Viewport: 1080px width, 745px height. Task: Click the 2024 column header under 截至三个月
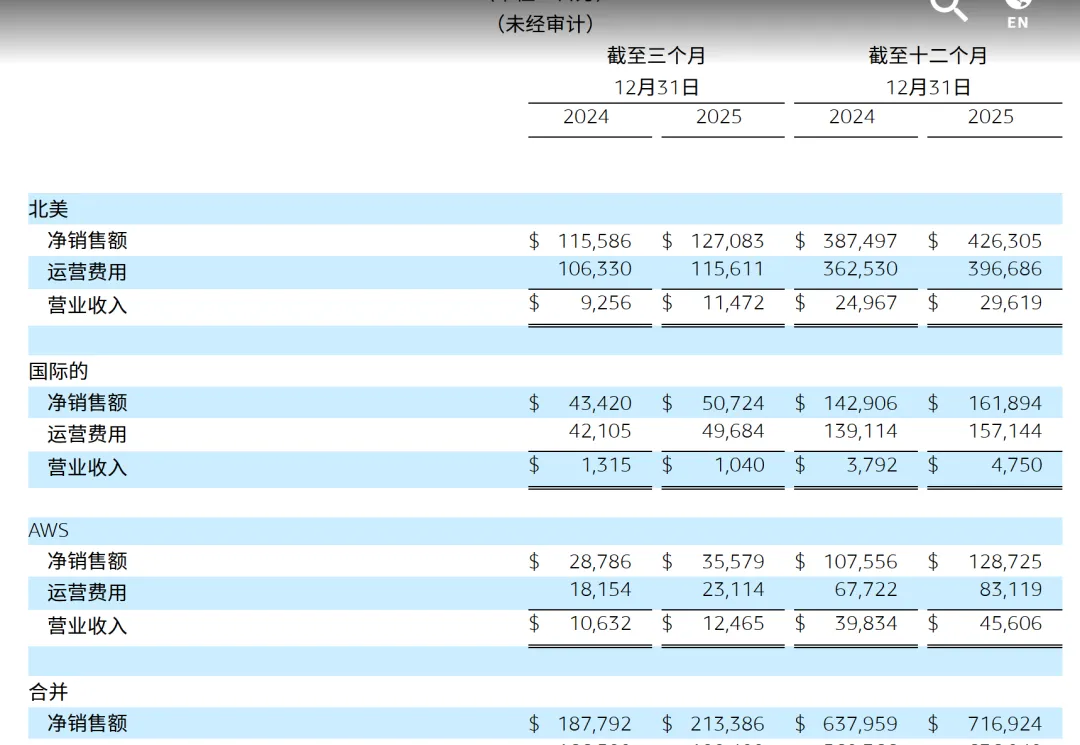589,117
